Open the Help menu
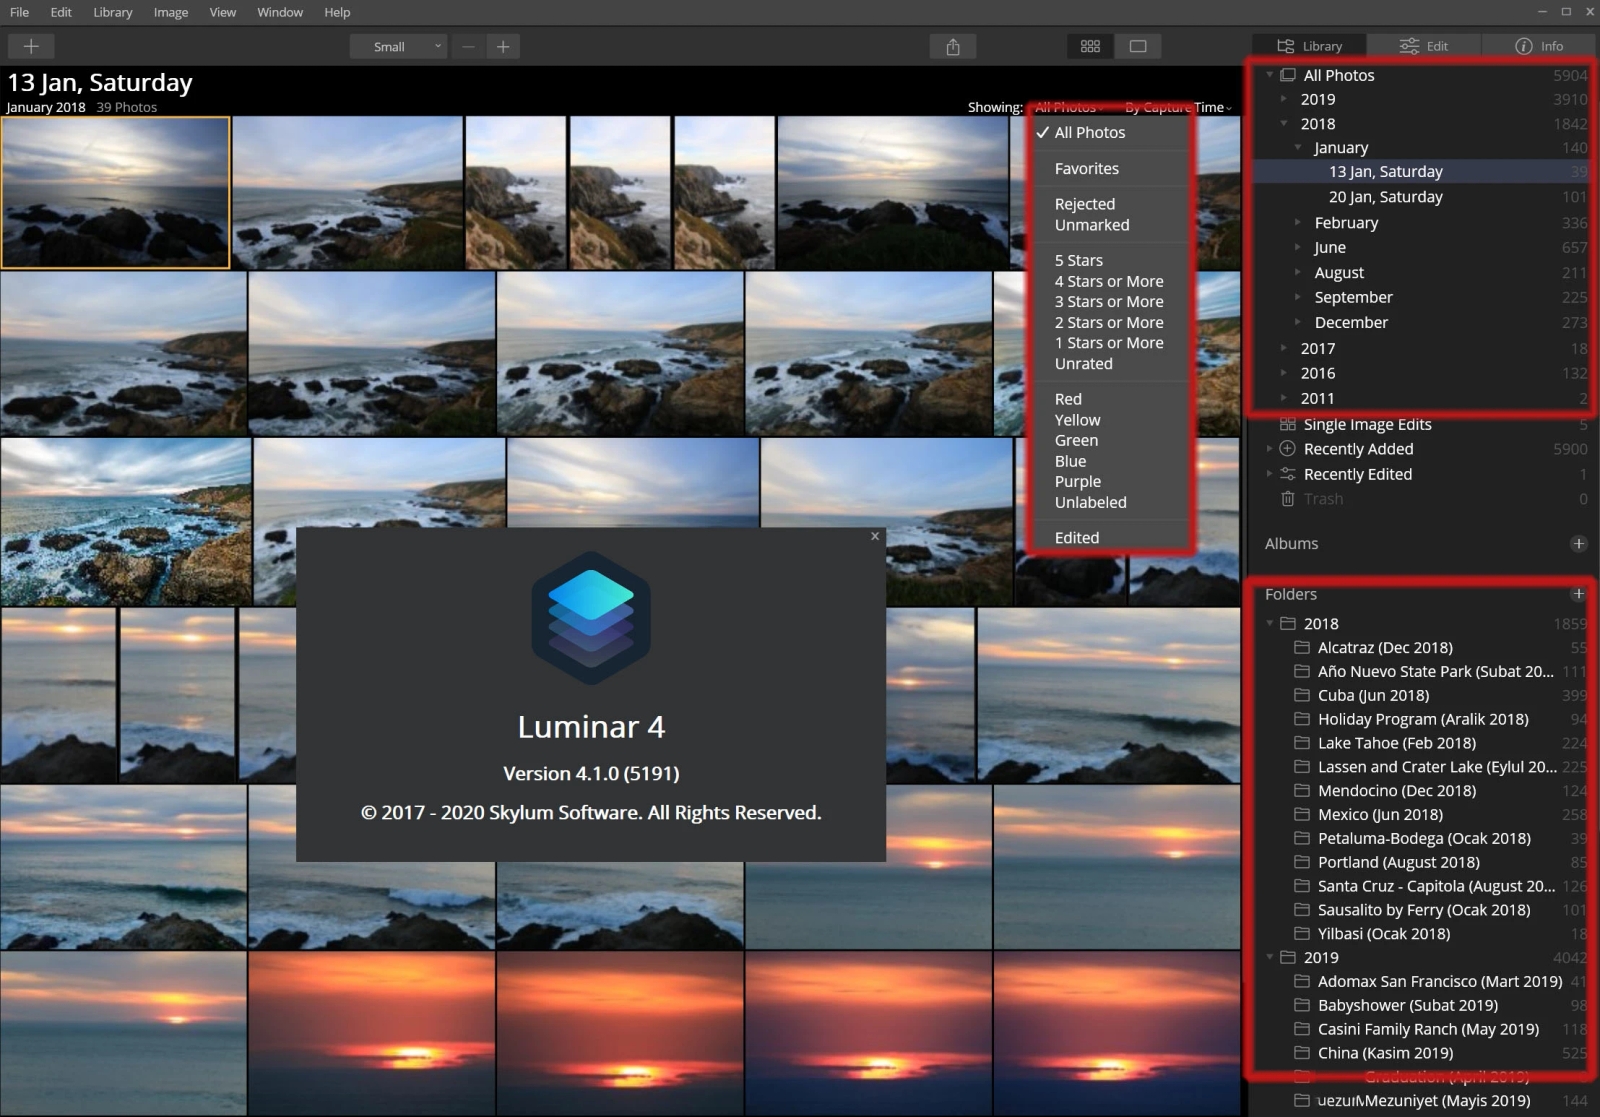 [337, 12]
